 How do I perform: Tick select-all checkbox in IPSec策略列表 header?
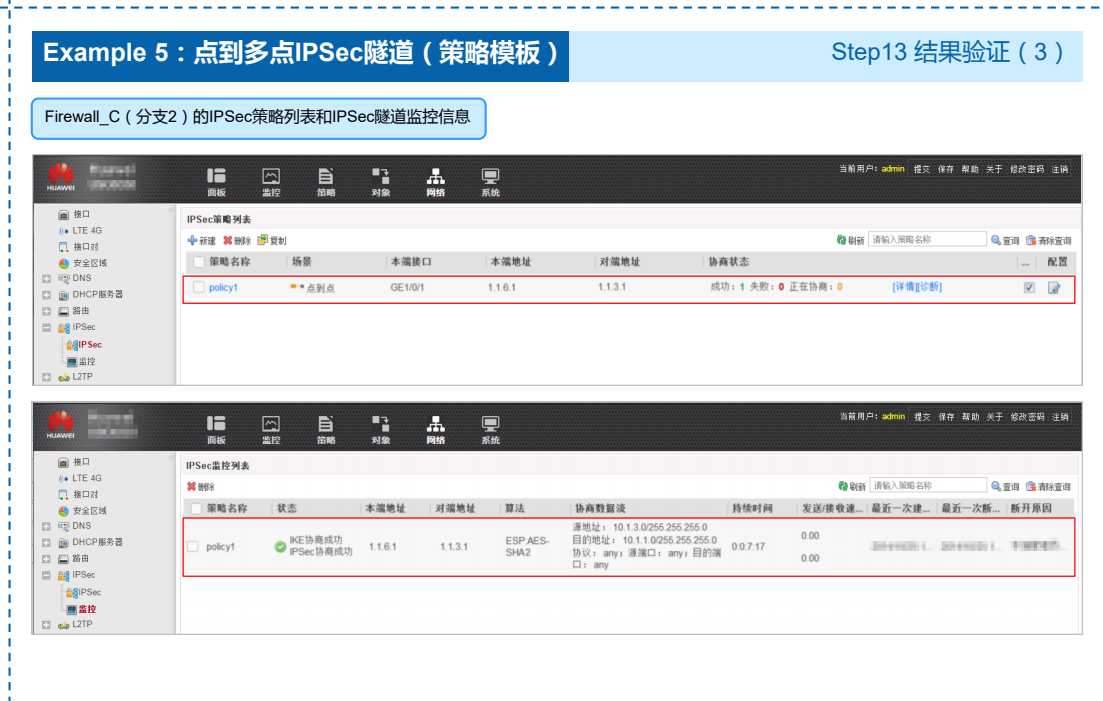point(199,262)
